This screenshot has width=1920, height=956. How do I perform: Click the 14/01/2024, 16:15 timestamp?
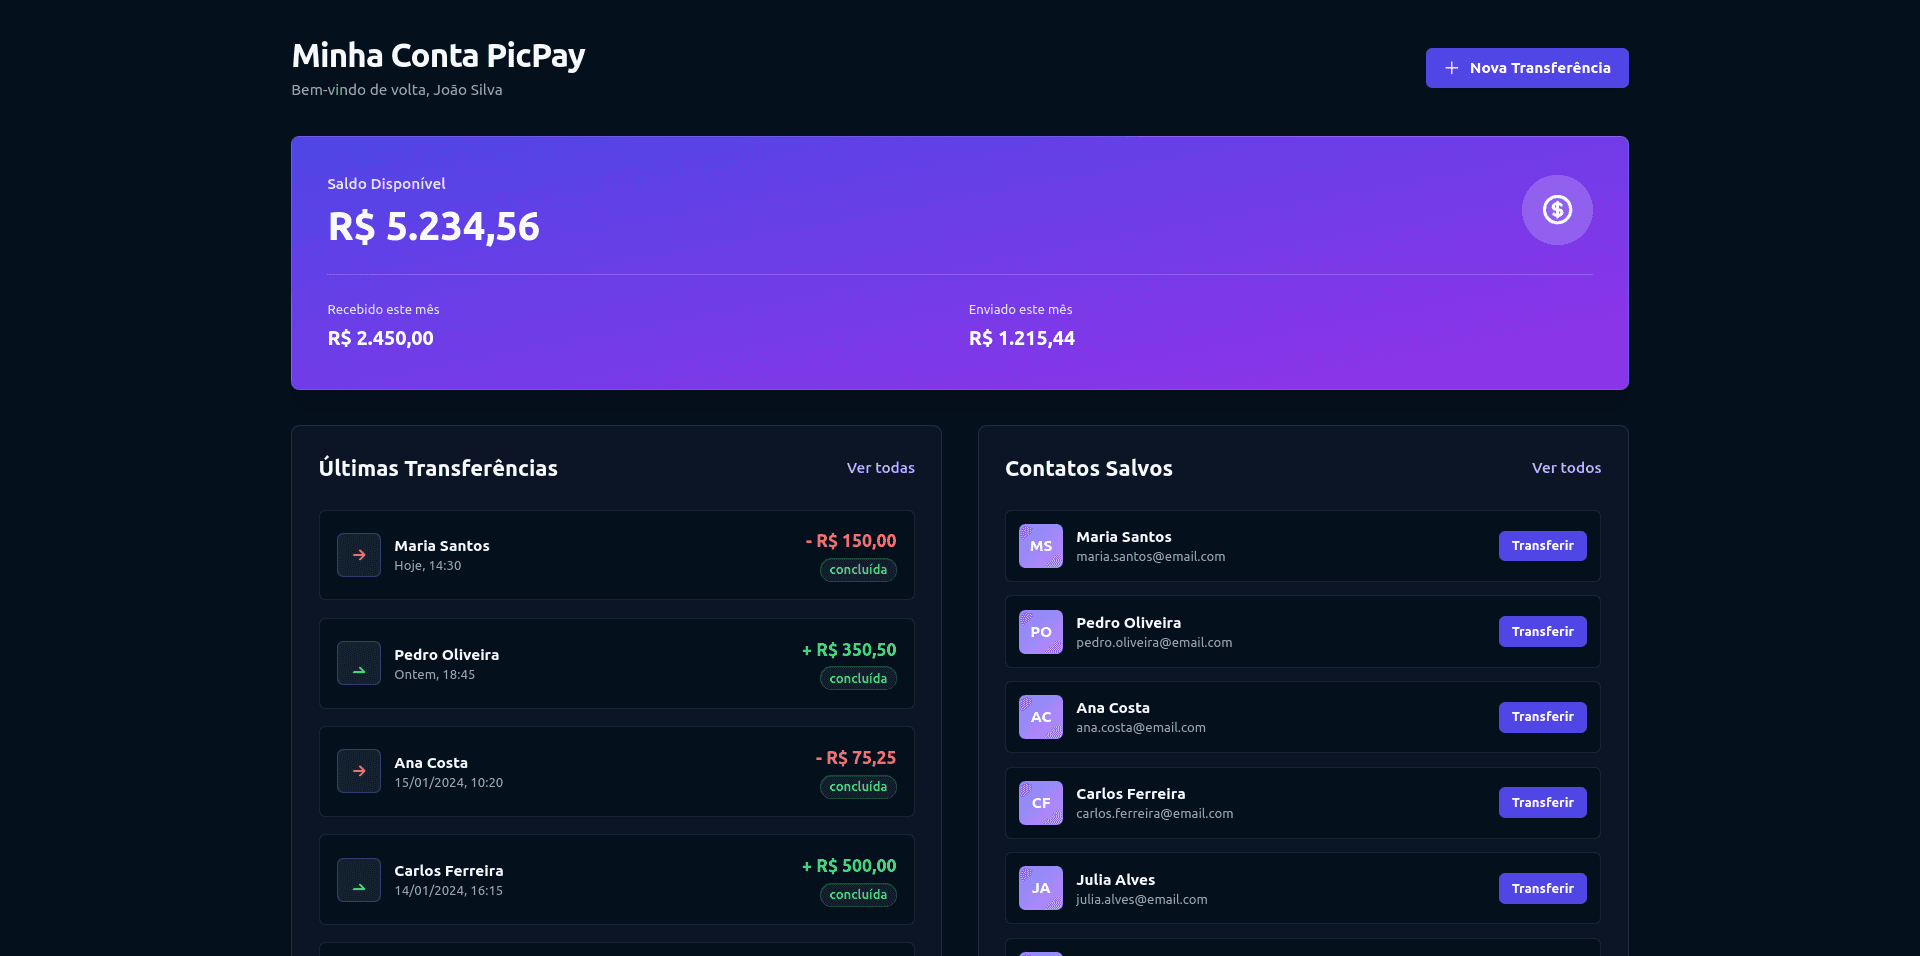tap(449, 891)
